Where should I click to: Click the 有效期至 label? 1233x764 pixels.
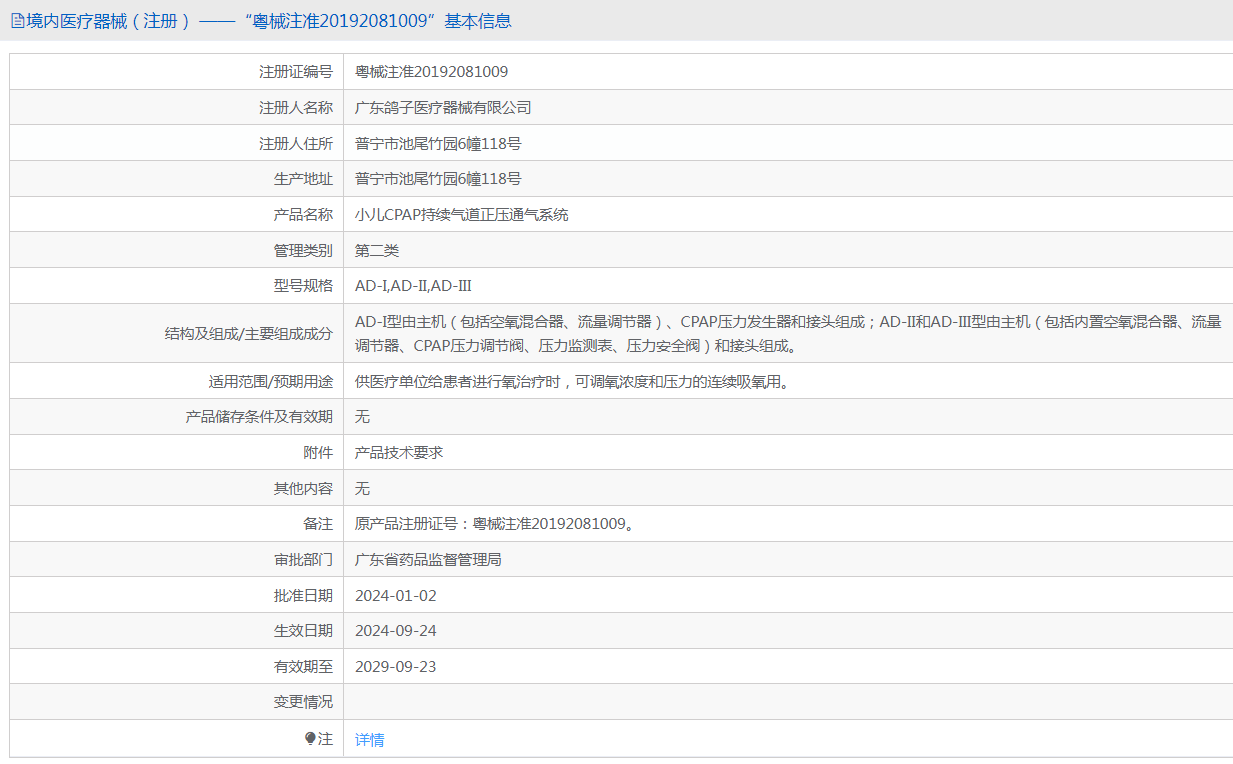coord(303,667)
